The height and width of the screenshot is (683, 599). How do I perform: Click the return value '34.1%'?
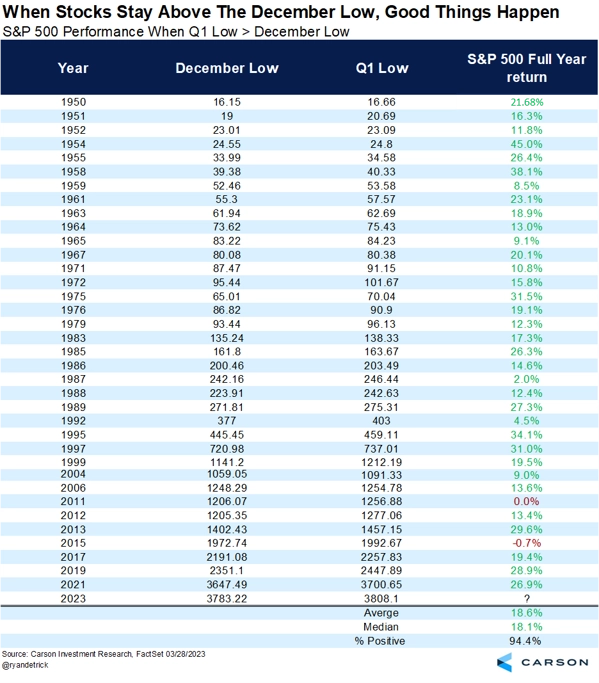(x=527, y=435)
